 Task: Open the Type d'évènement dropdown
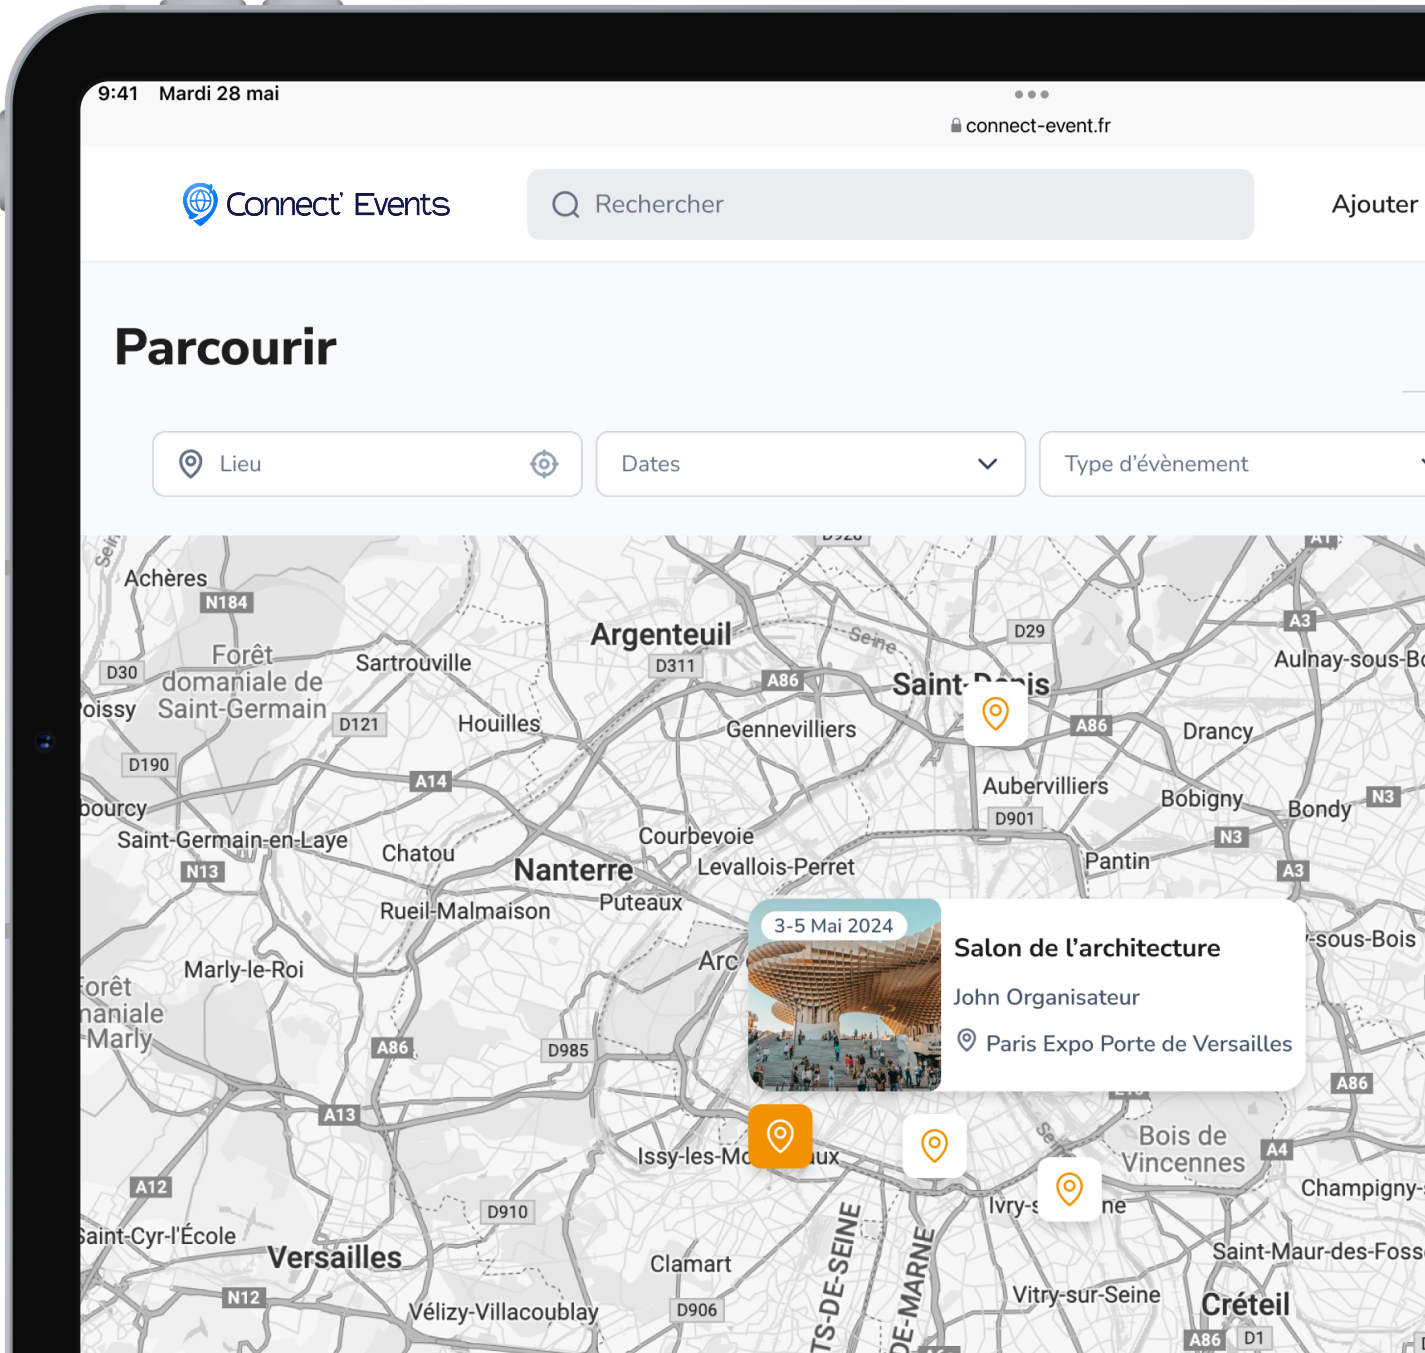(1230, 464)
